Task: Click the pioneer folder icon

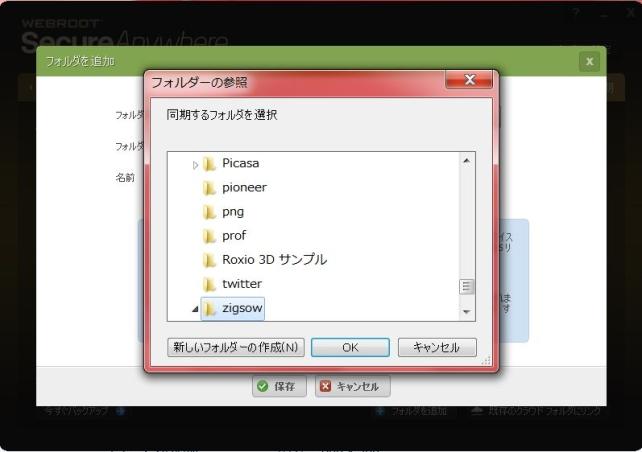Action: [209, 188]
